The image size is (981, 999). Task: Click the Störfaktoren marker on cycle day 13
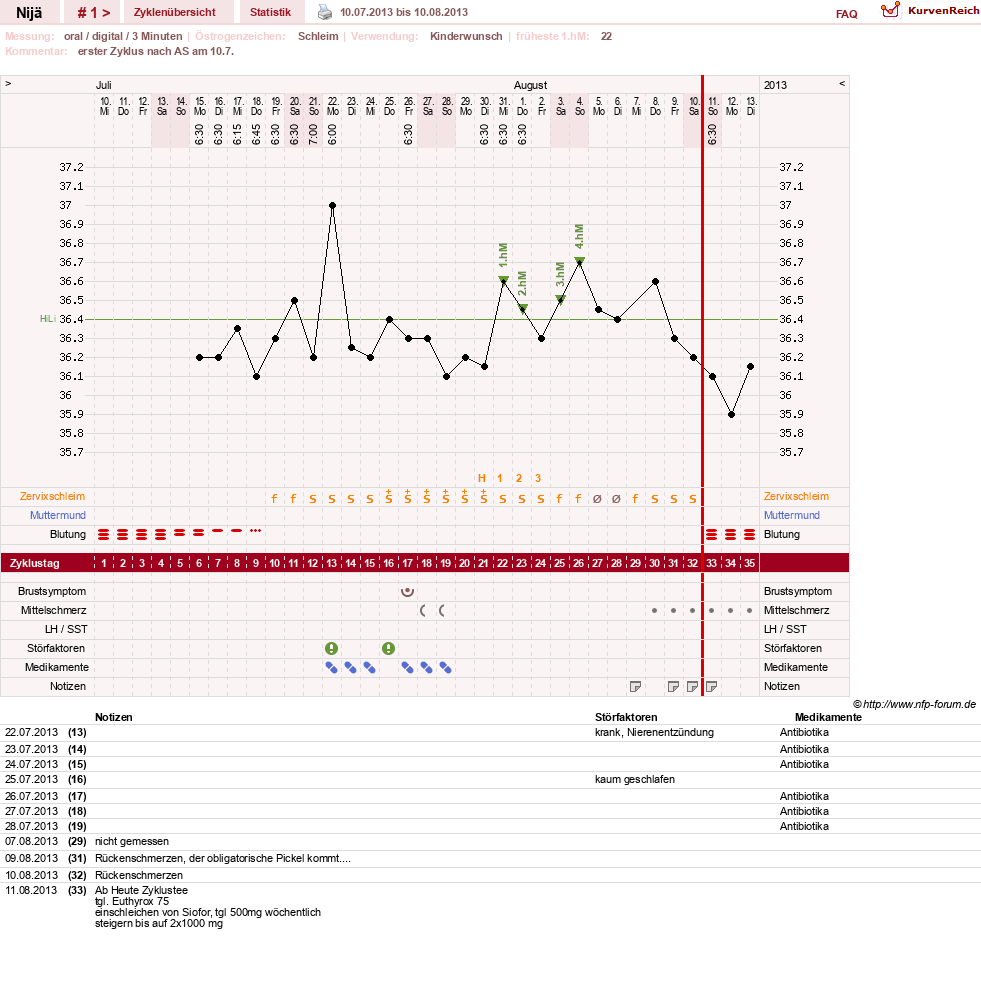pyautogui.click(x=331, y=649)
